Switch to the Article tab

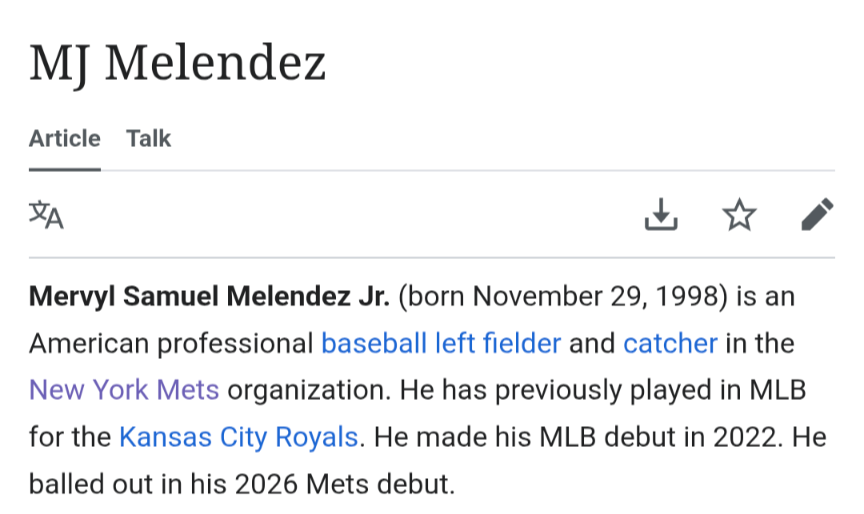(x=64, y=139)
